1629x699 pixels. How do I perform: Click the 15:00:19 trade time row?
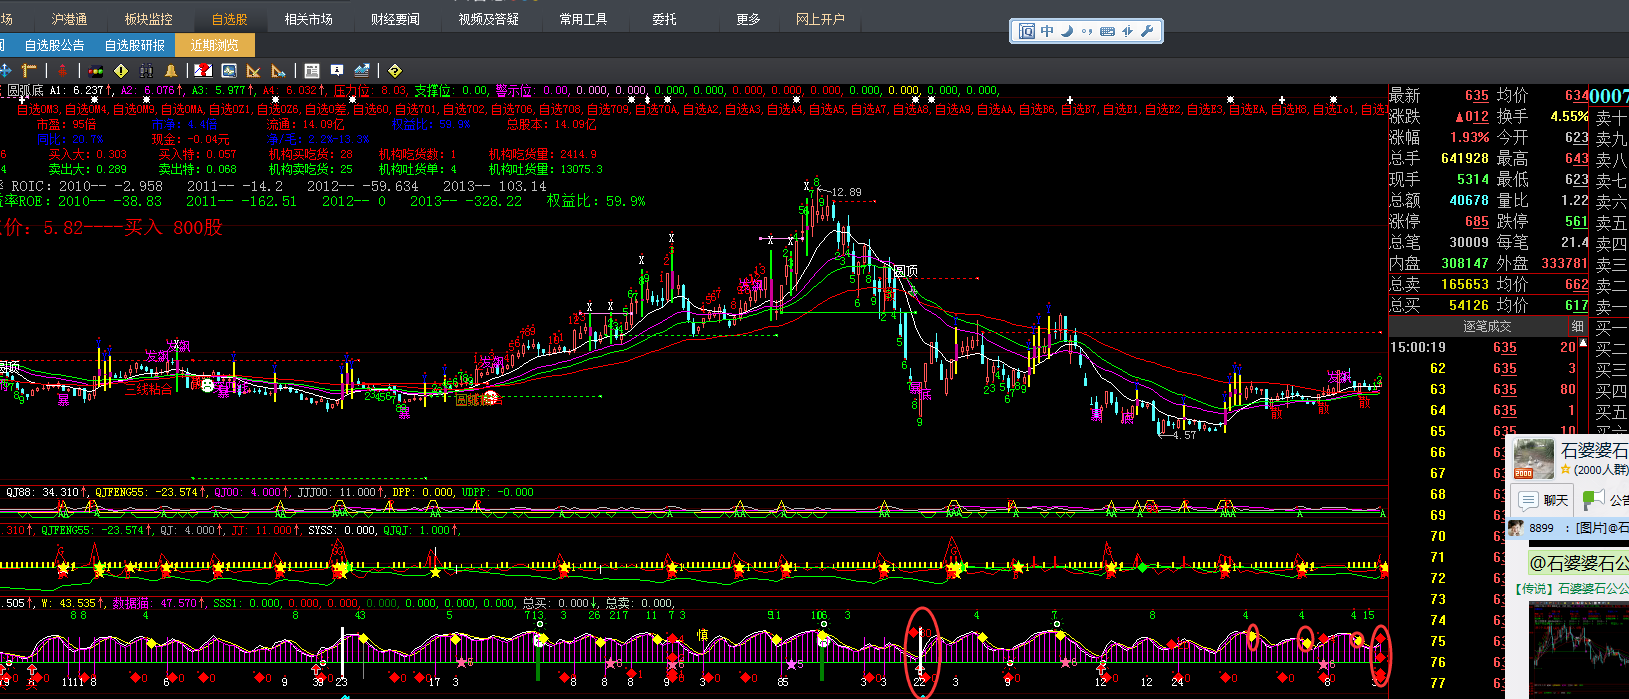coord(1487,347)
